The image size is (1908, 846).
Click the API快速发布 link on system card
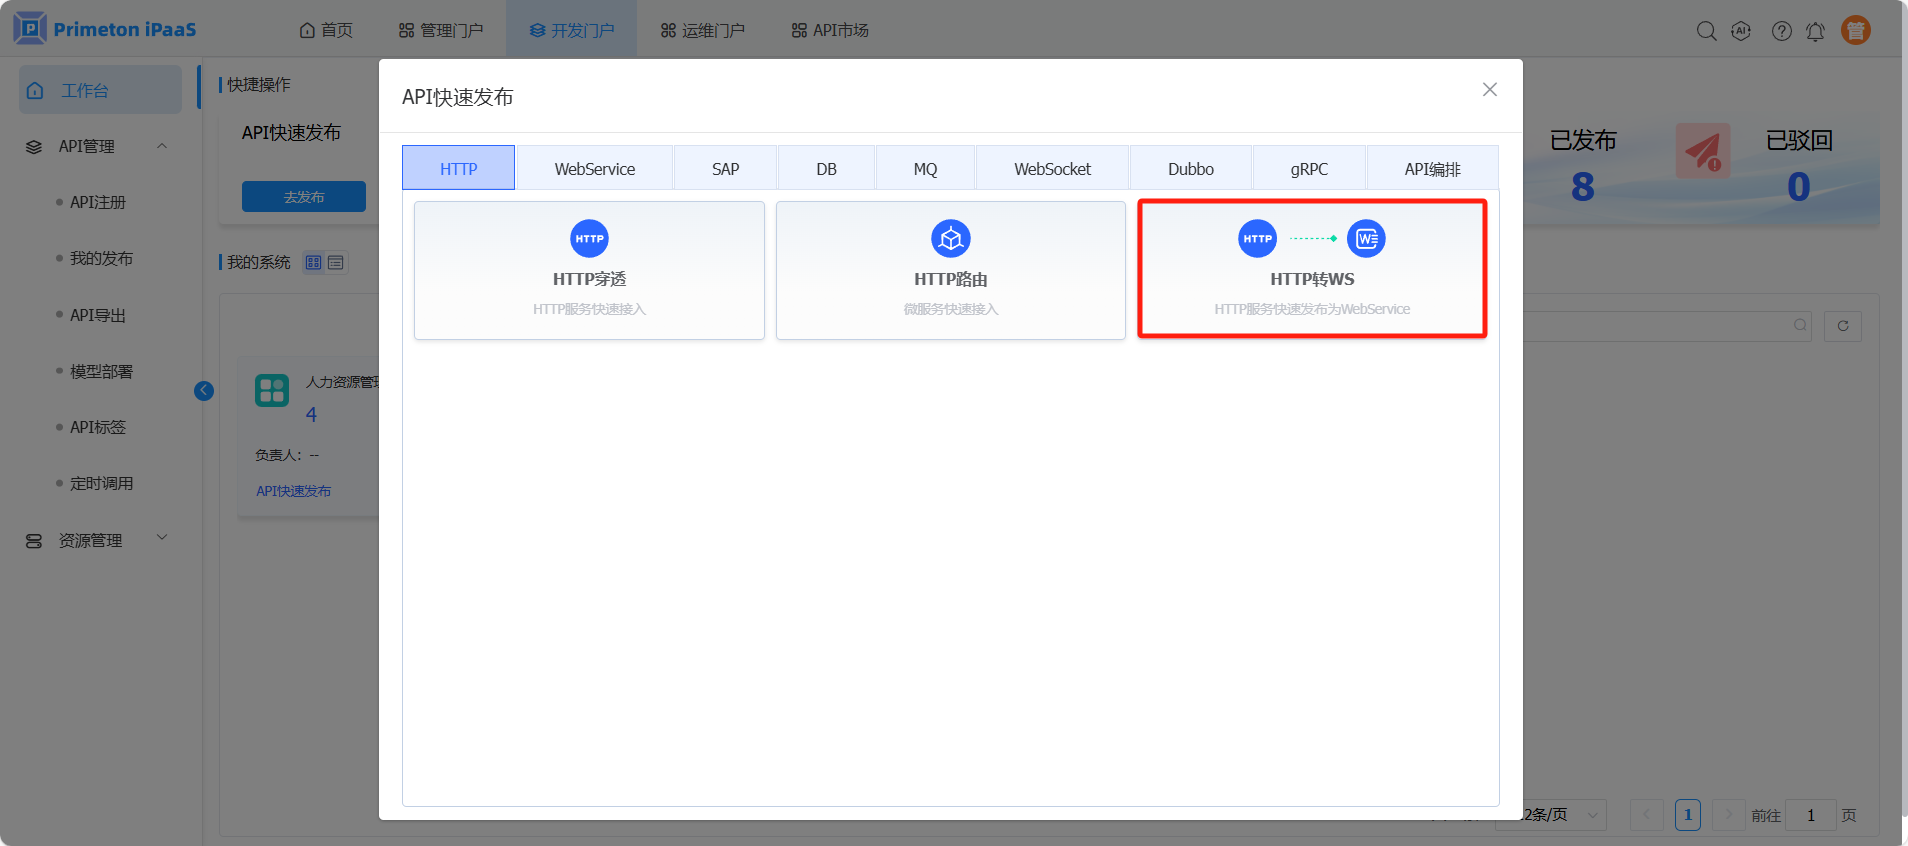pyautogui.click(x=293, y=491)
